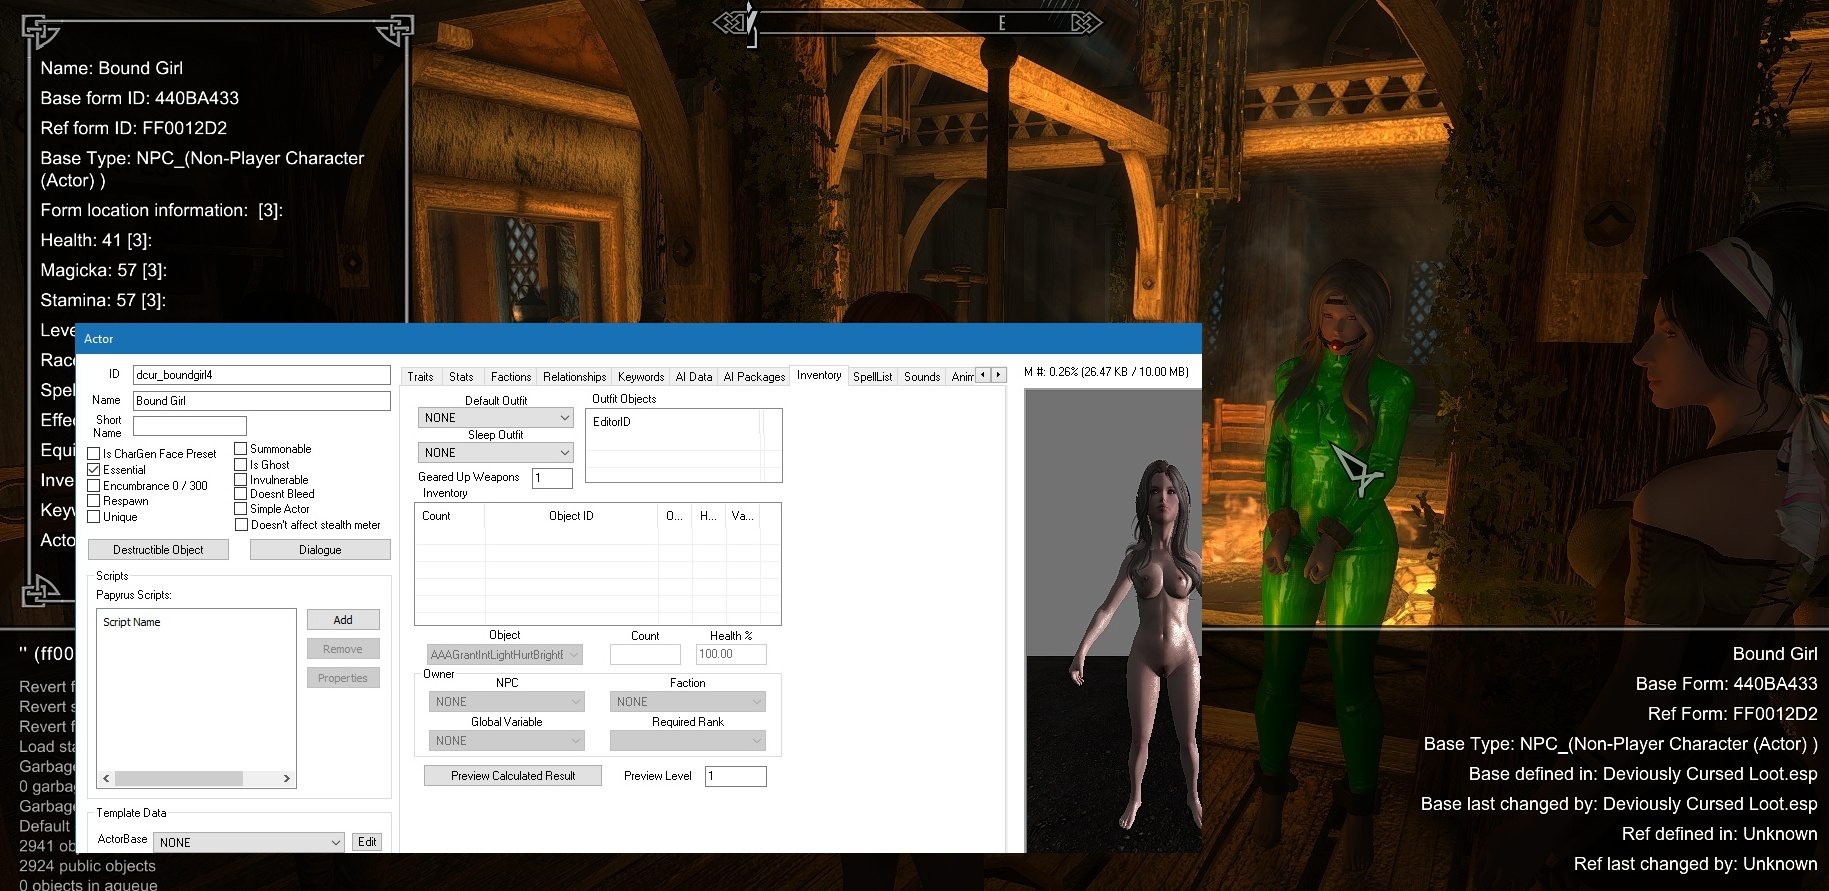
Task: Click 'Ref defined in: Unknown' text
Action: [x=1720, y=834]
